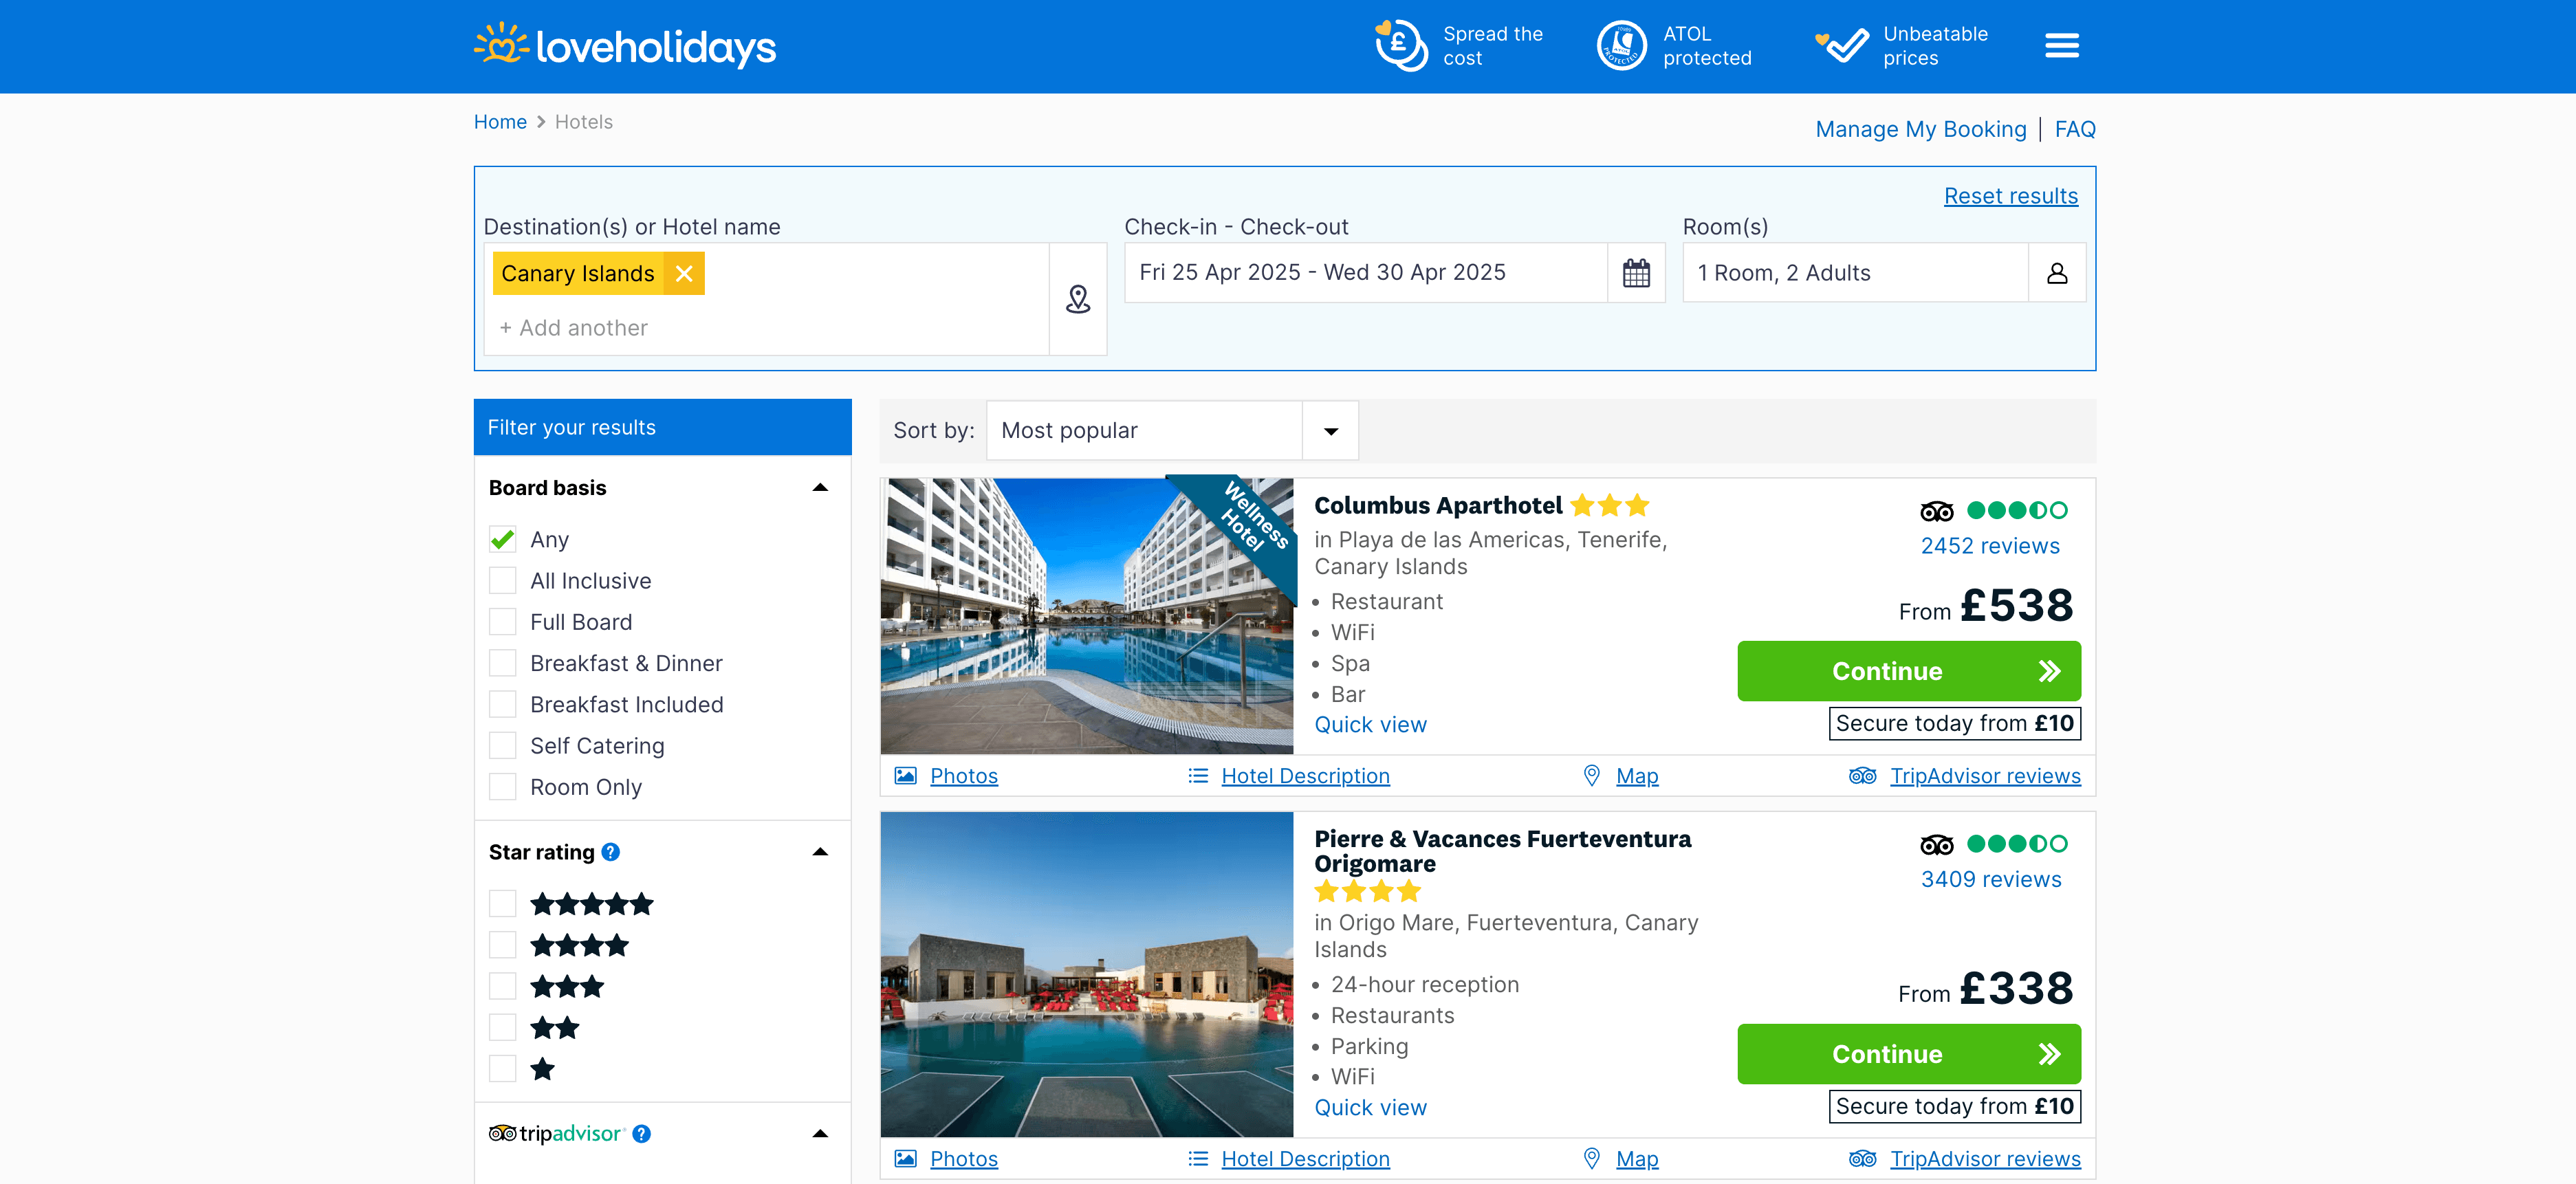Click Star rating help question icon

[x=611, y=852]
